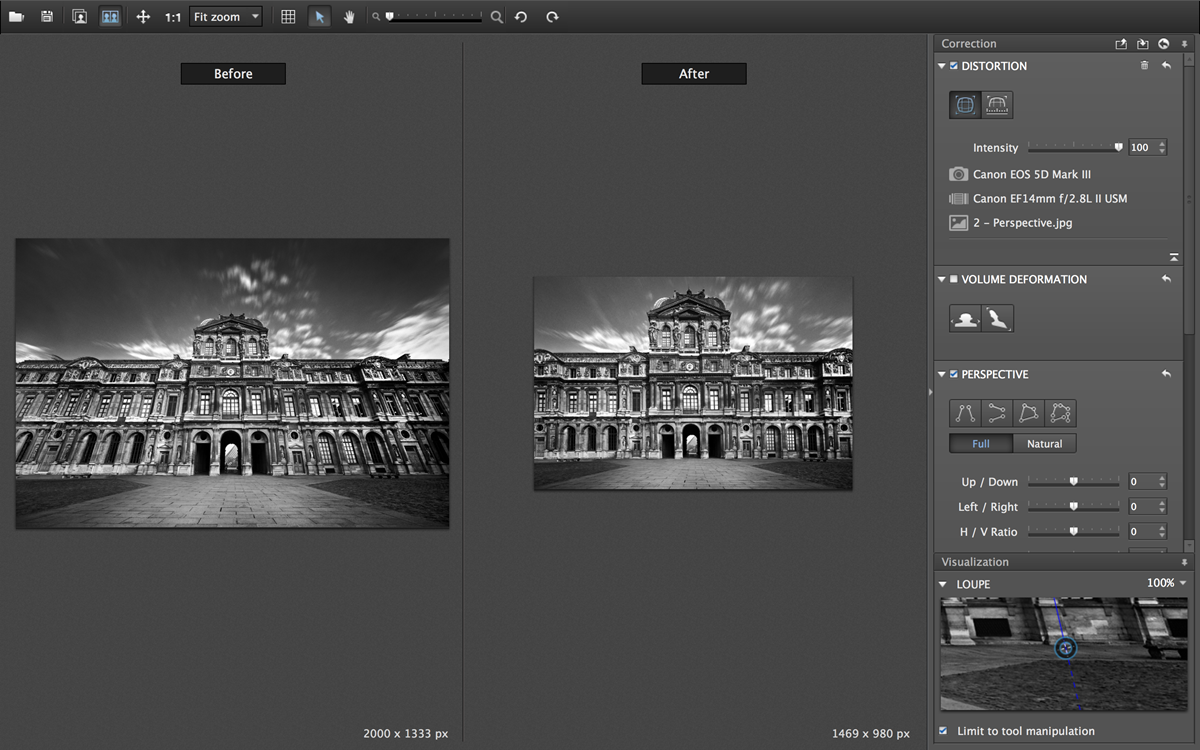Open the Fit zoom dropdown
This screenshot has height=750, width=1200.
coord(226,17)
